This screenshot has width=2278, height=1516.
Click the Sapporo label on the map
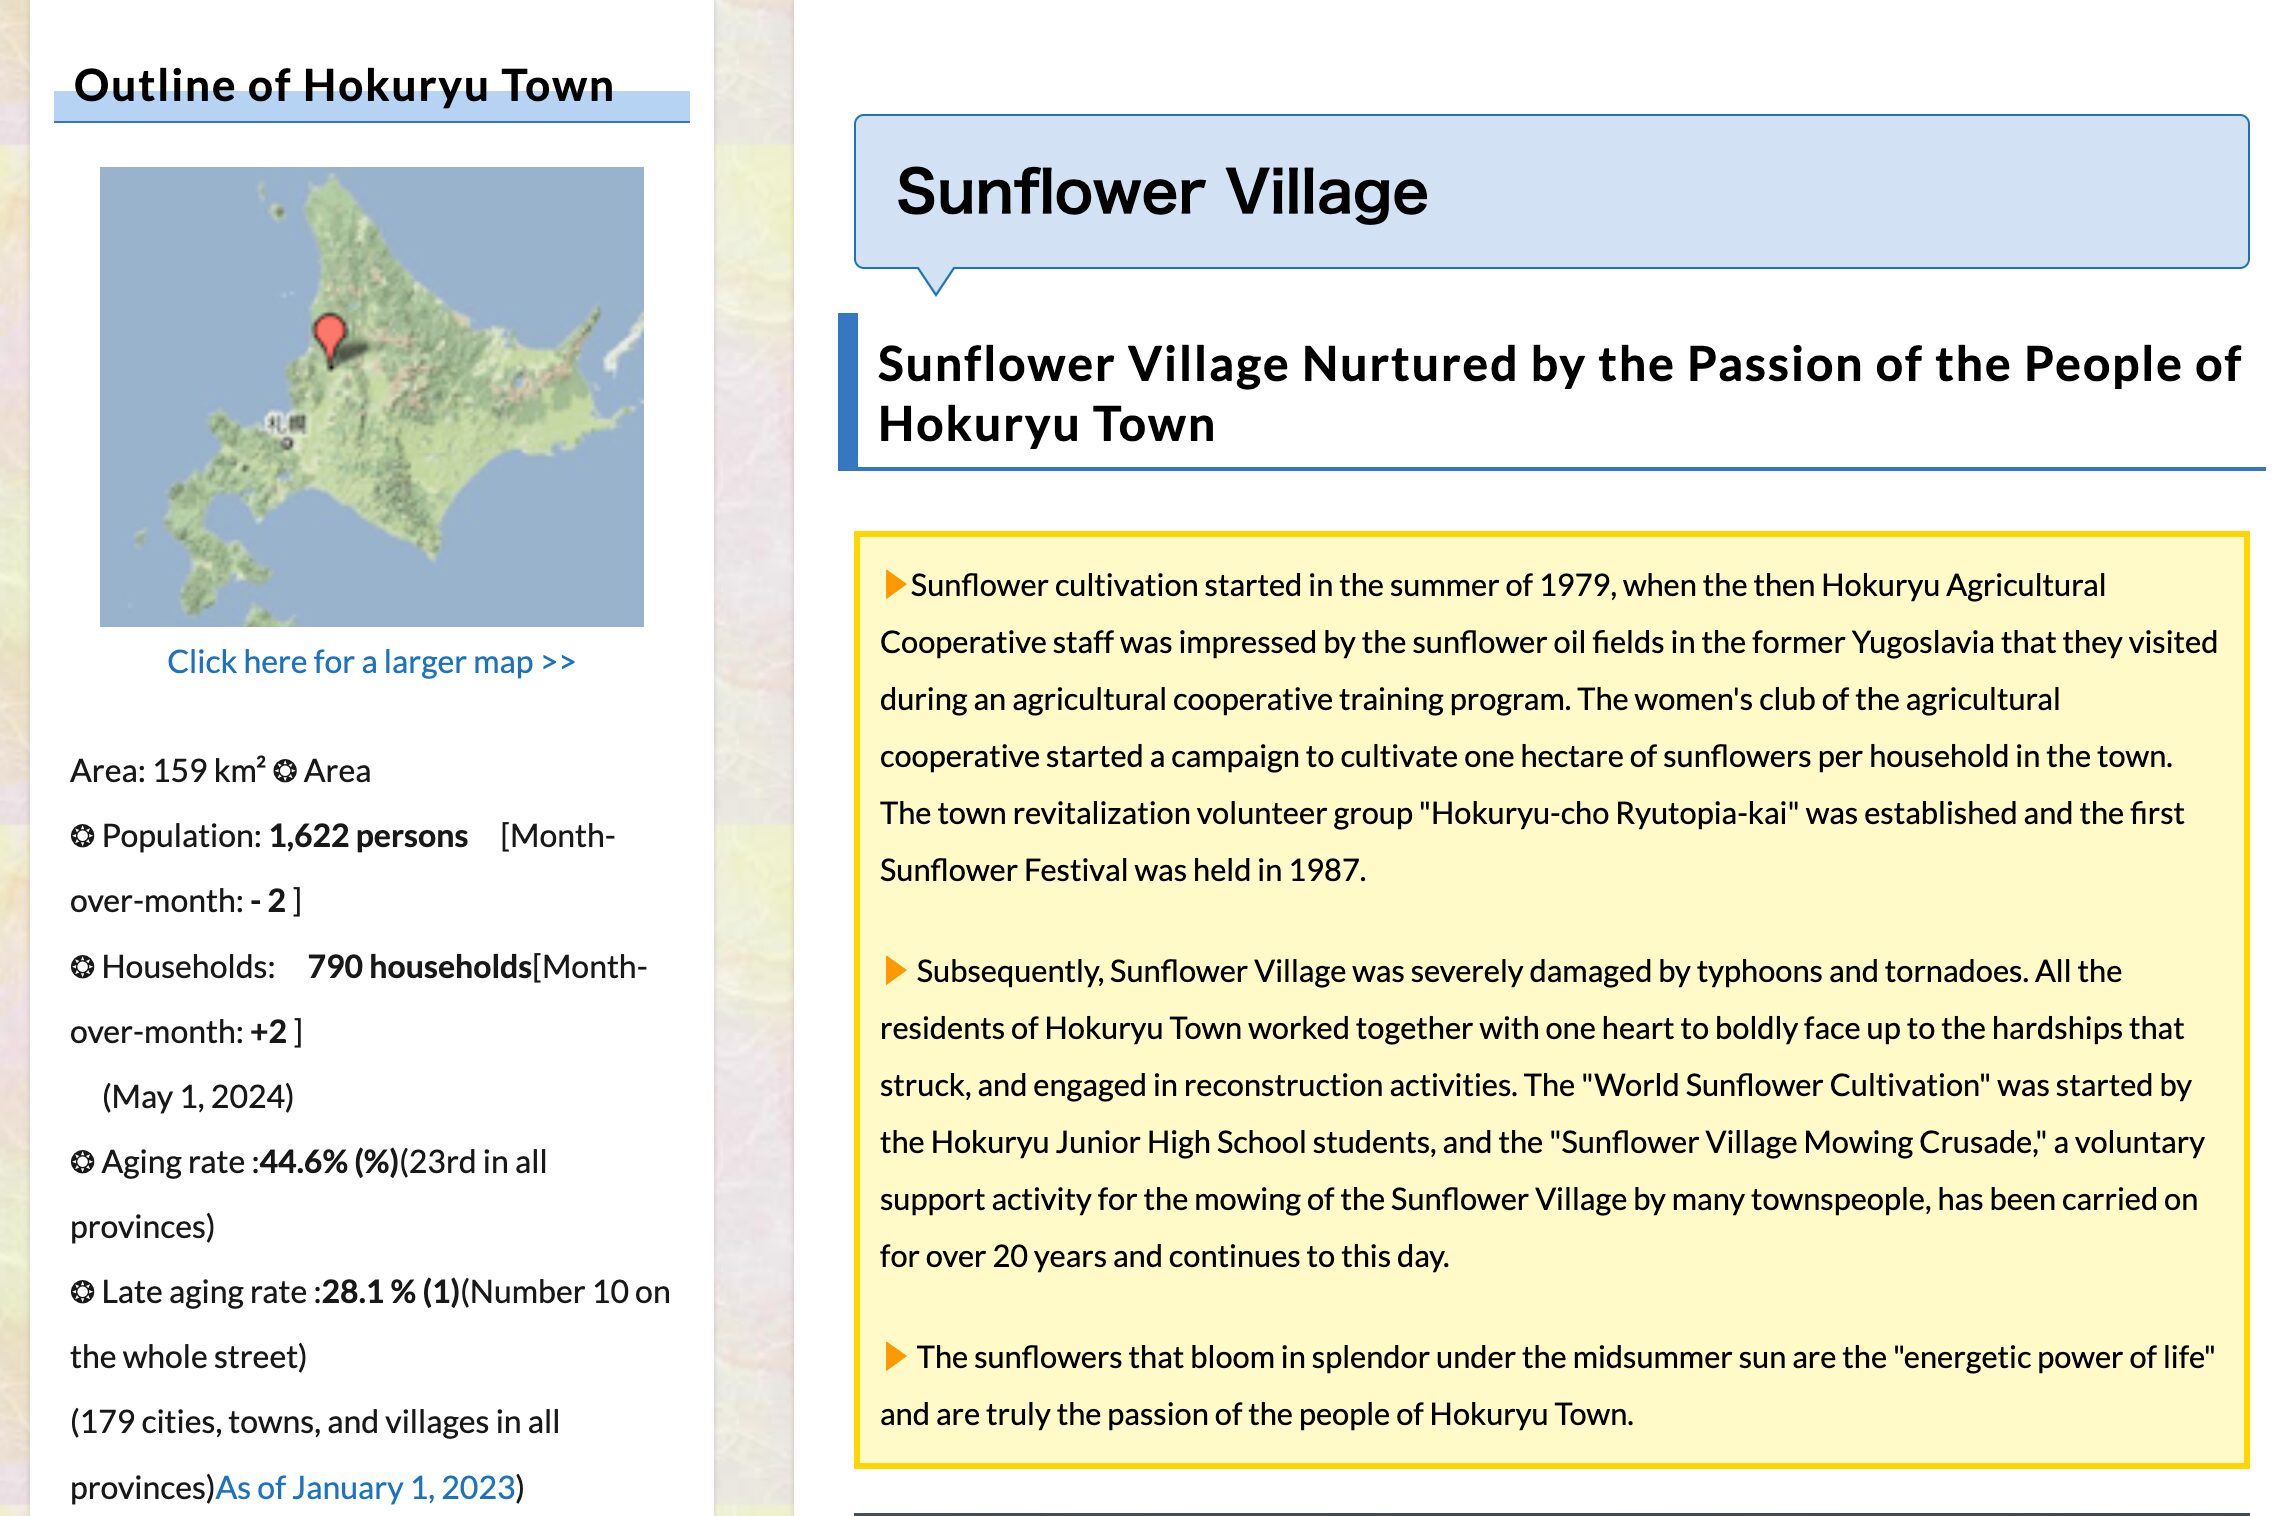pos(285,424)
